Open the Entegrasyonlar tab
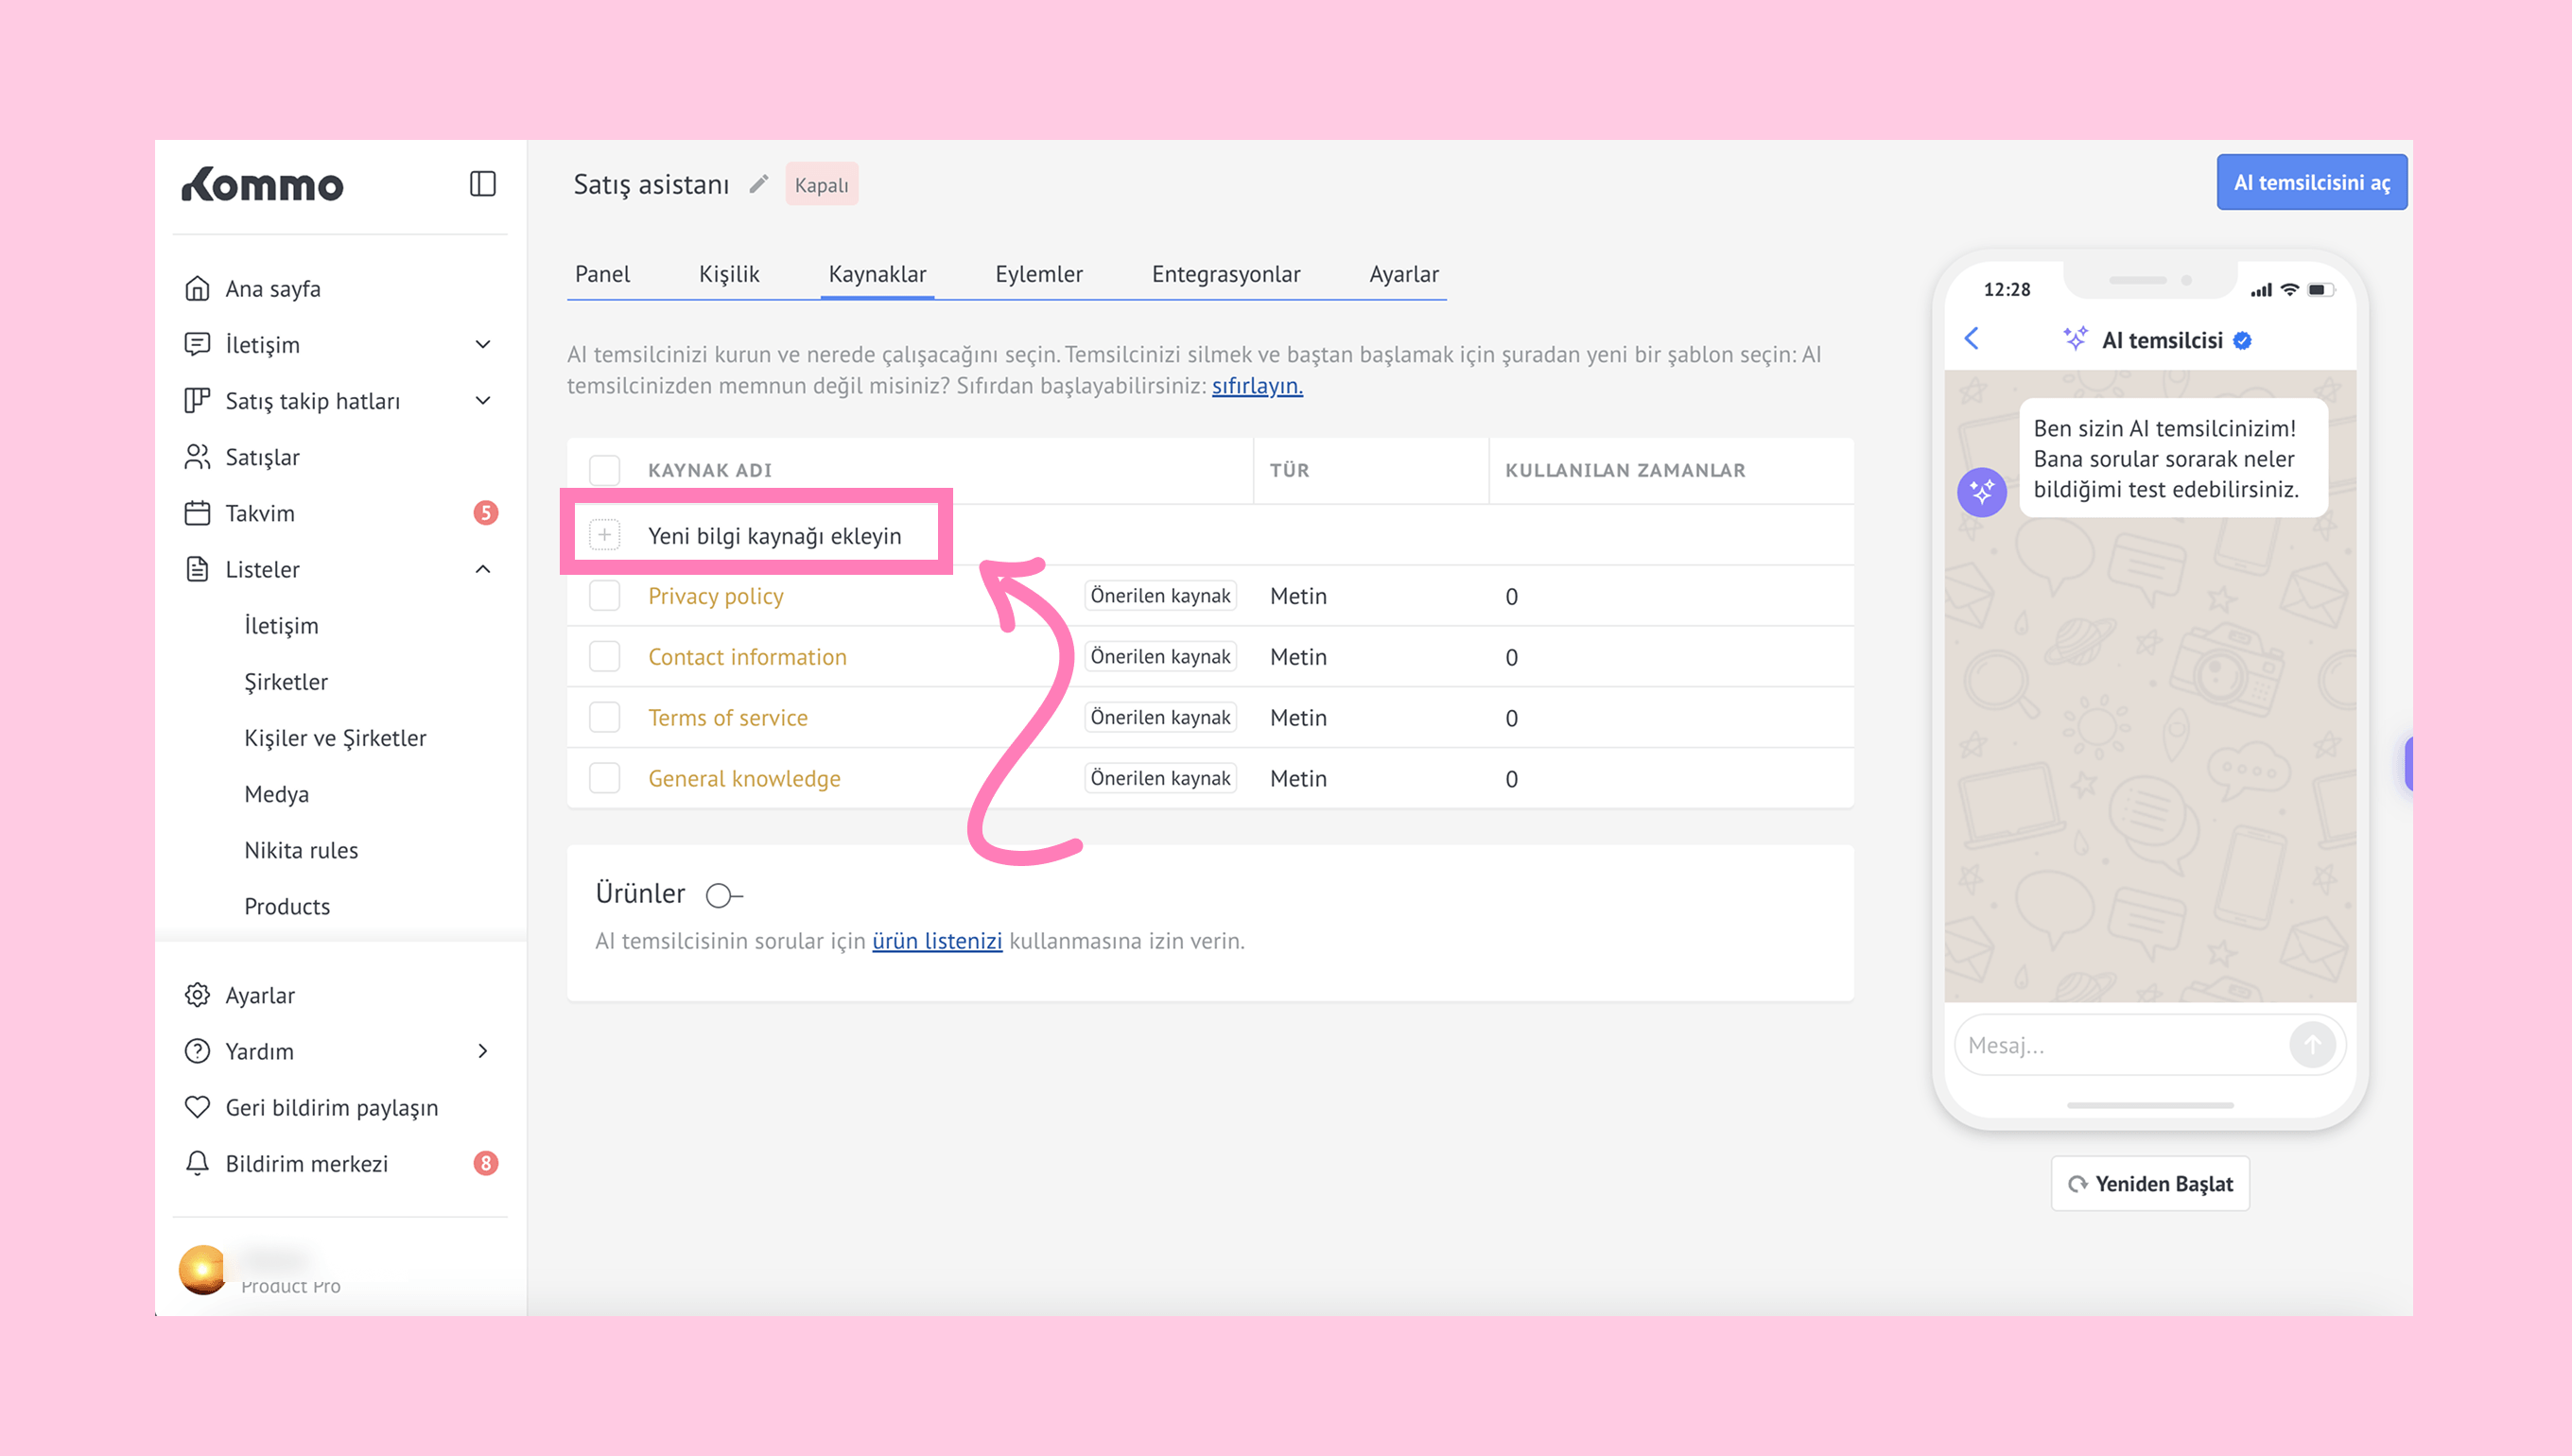This screenshot has height=1456, width=2572. 1225,274
